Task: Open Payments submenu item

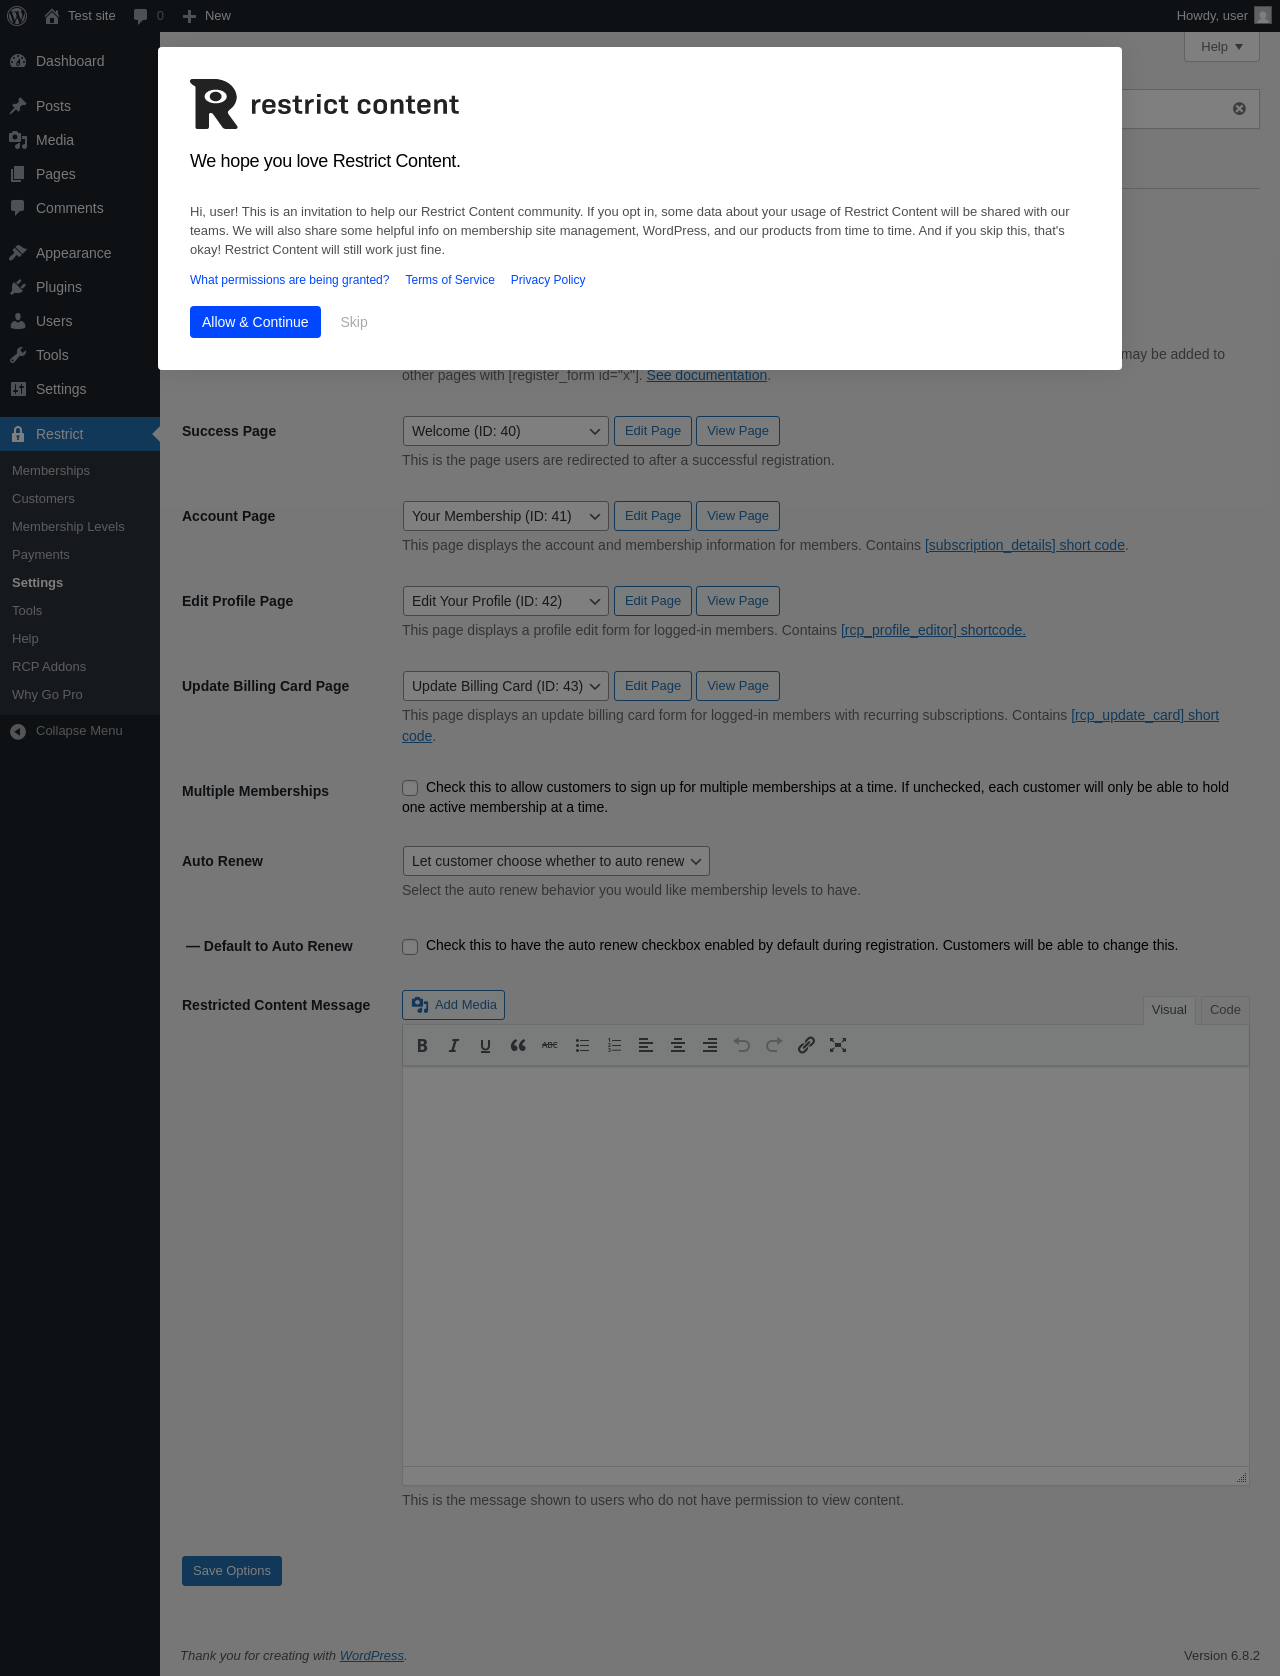Action: (x=41, y=555)
